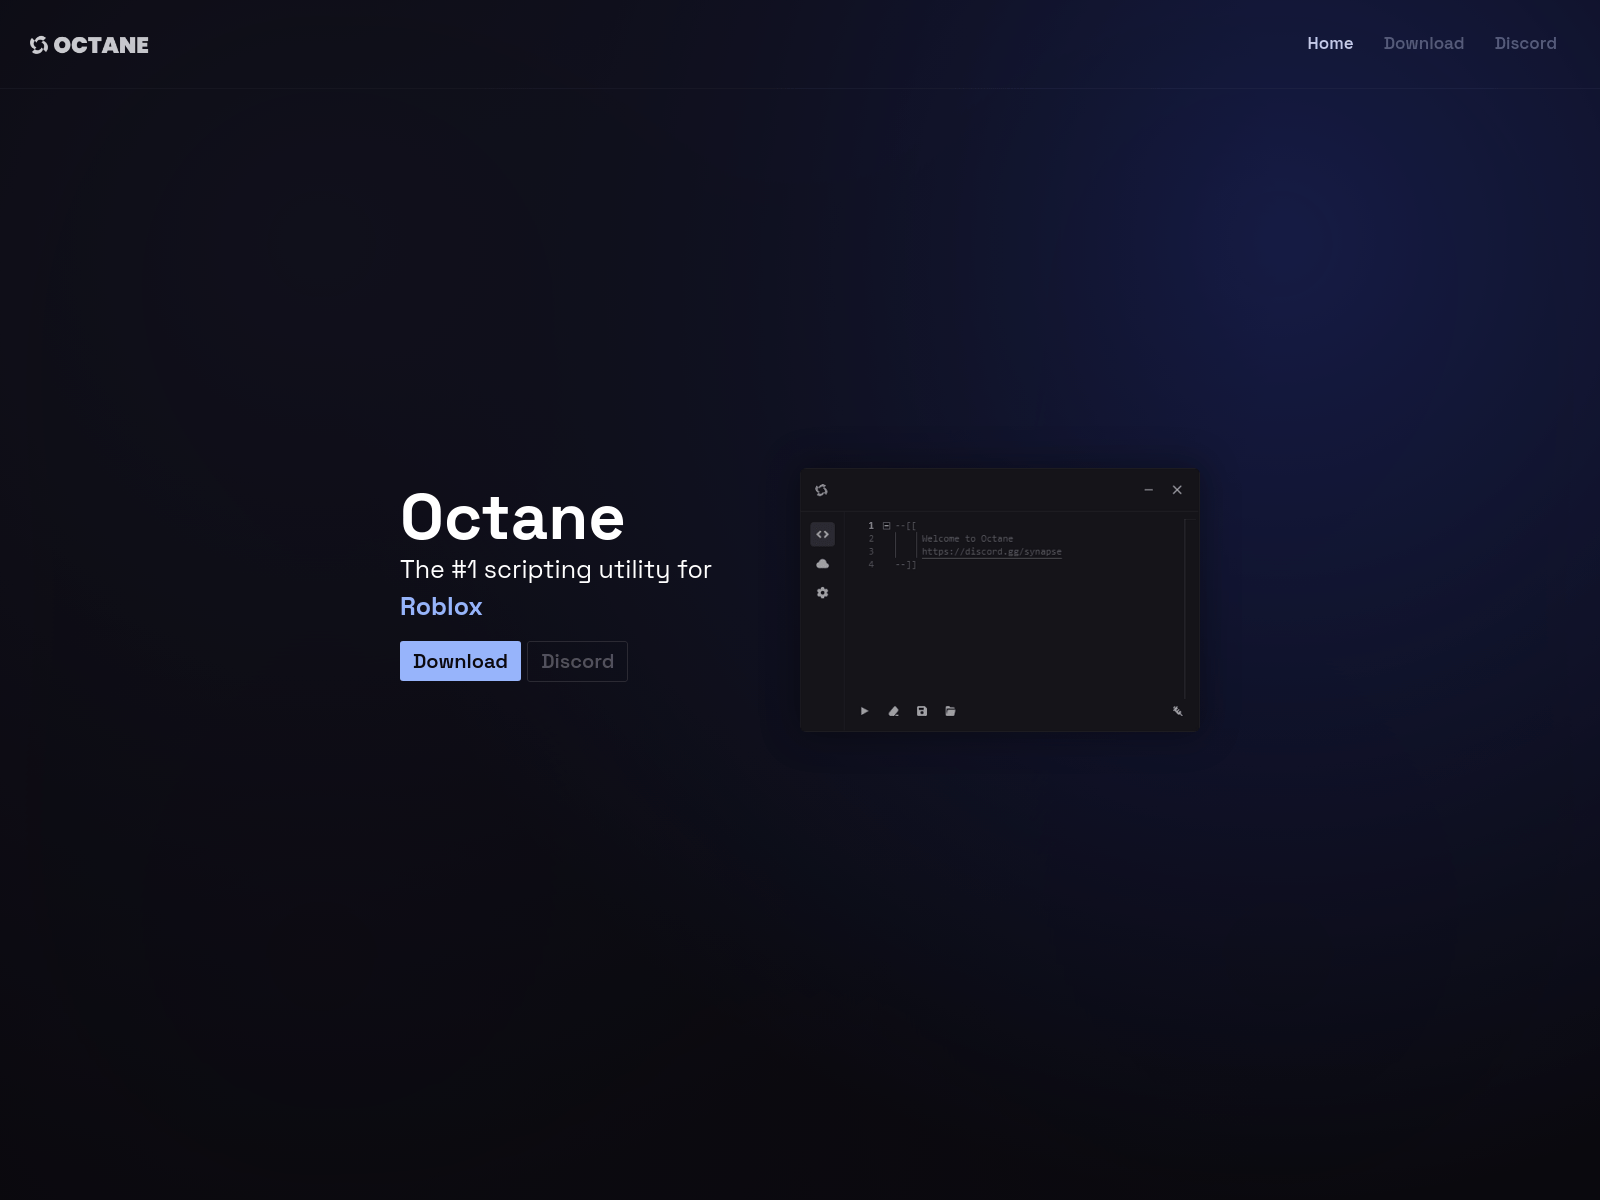Click the Octane logo icon in the app window title bar
1600x1200 pixels.
821,490
